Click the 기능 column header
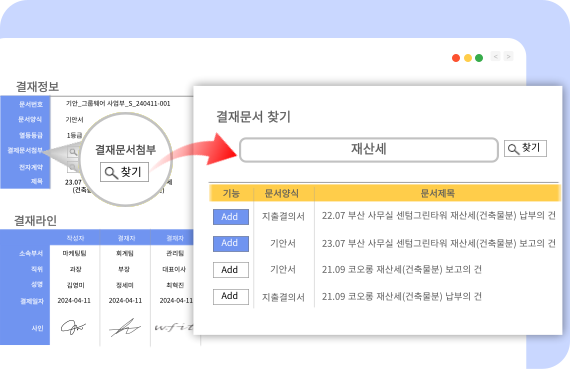Image resolution: width=570 pixels, height=370 pixels. (x=231, y=193)
